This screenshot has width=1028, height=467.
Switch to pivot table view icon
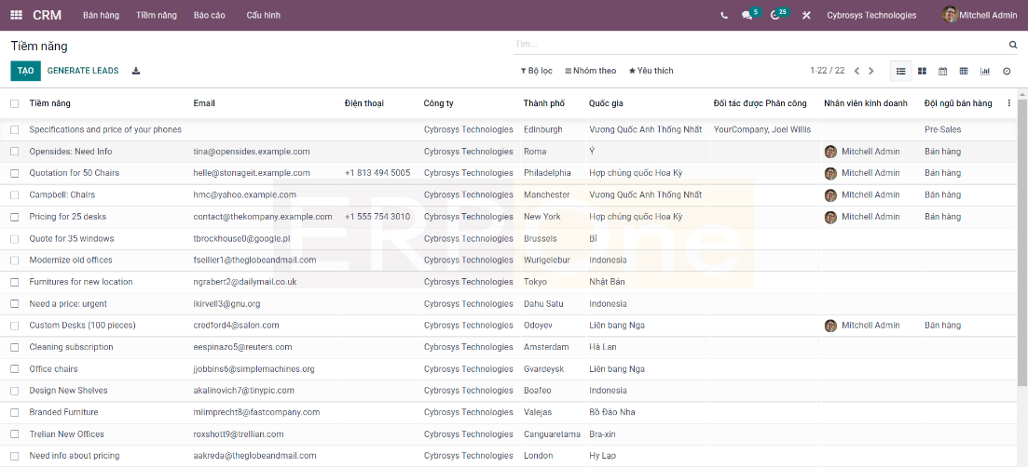click(964, 71)
